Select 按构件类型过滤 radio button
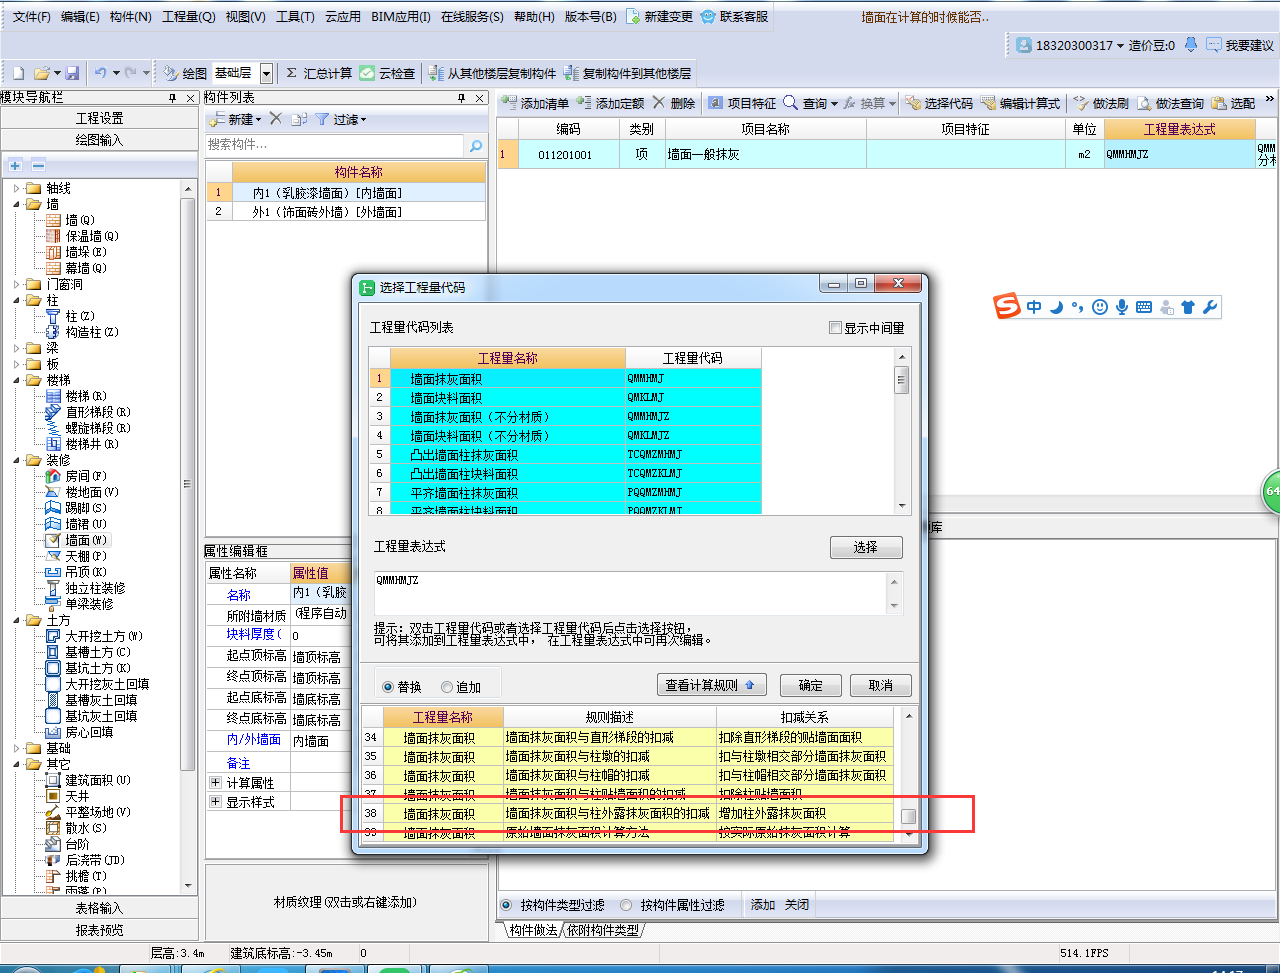Screen dimensions: 1280x973 (x=506, y=905)
